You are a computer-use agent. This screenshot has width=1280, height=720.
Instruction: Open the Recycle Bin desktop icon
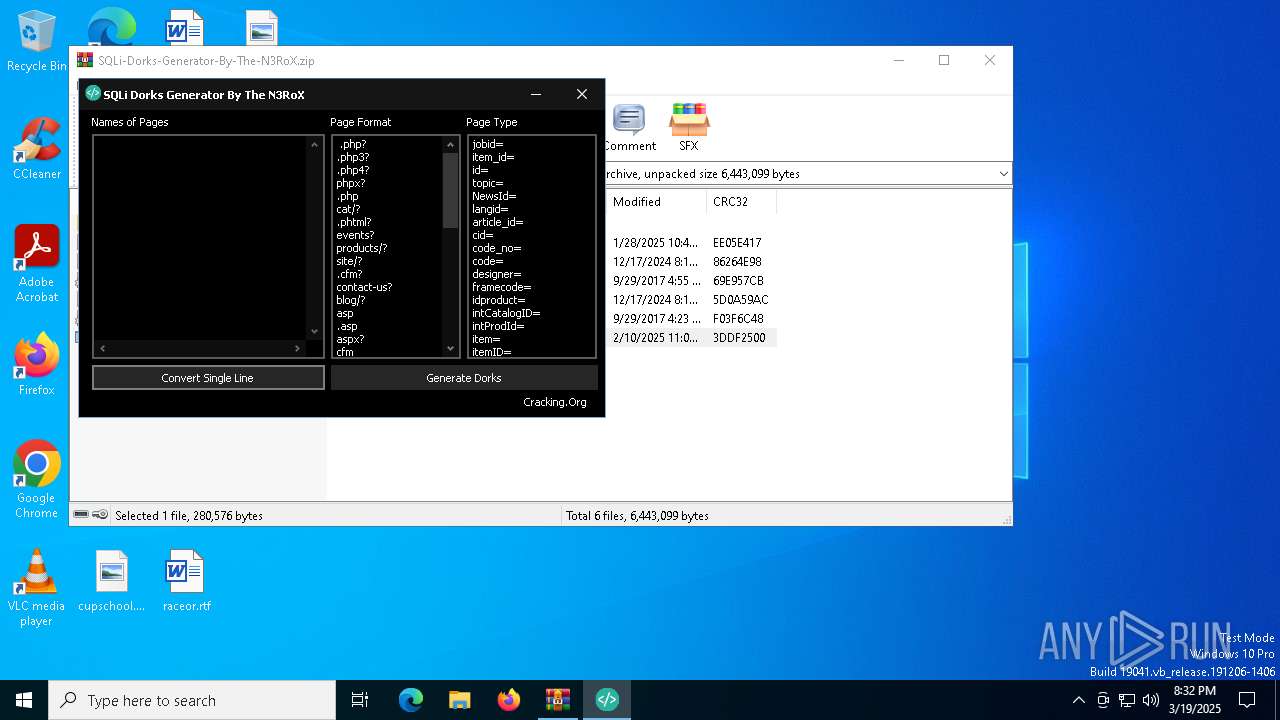(x=37, y=42)
